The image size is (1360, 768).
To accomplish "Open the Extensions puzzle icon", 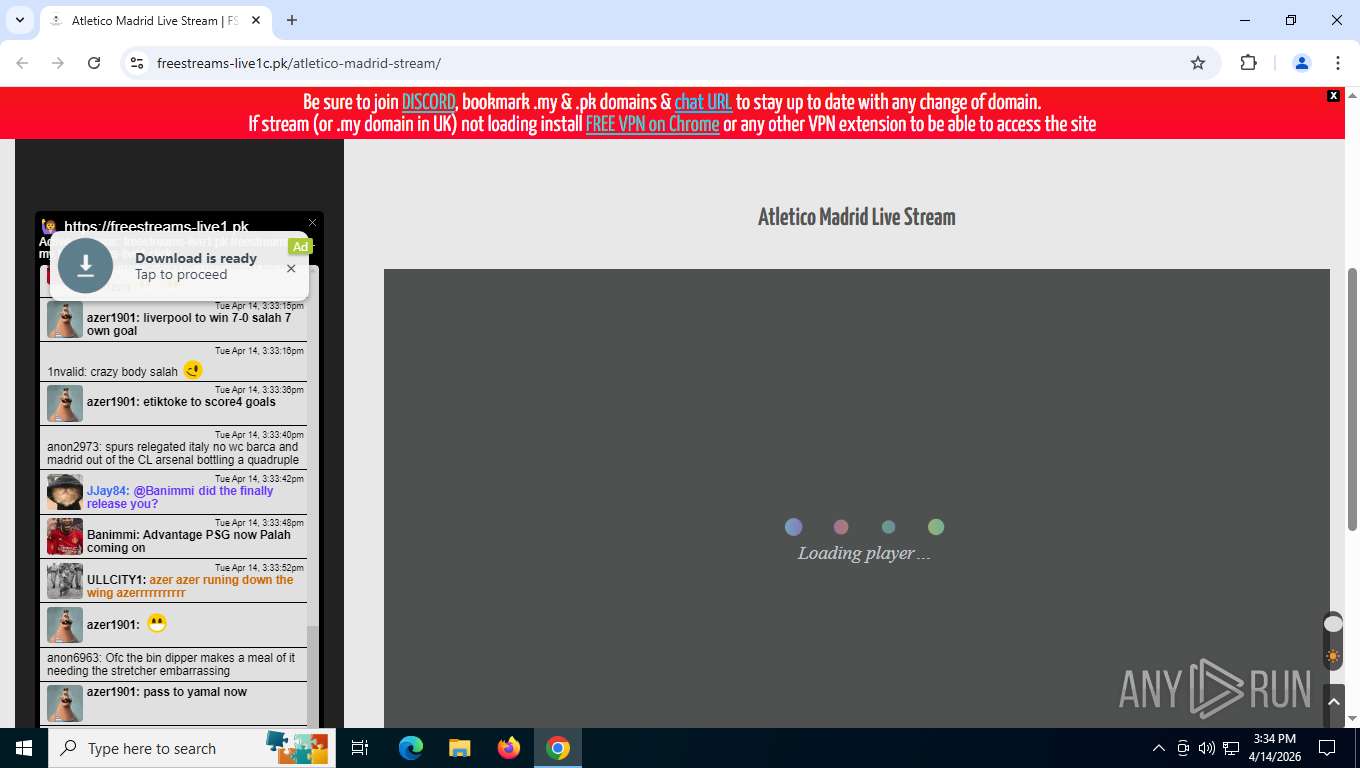I will pyautogui.click(x=1248, y=63).
